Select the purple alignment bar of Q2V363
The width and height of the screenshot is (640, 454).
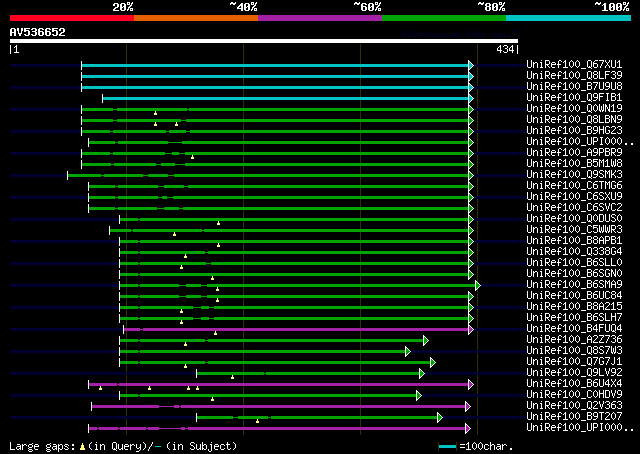click(x=279, y=407)
